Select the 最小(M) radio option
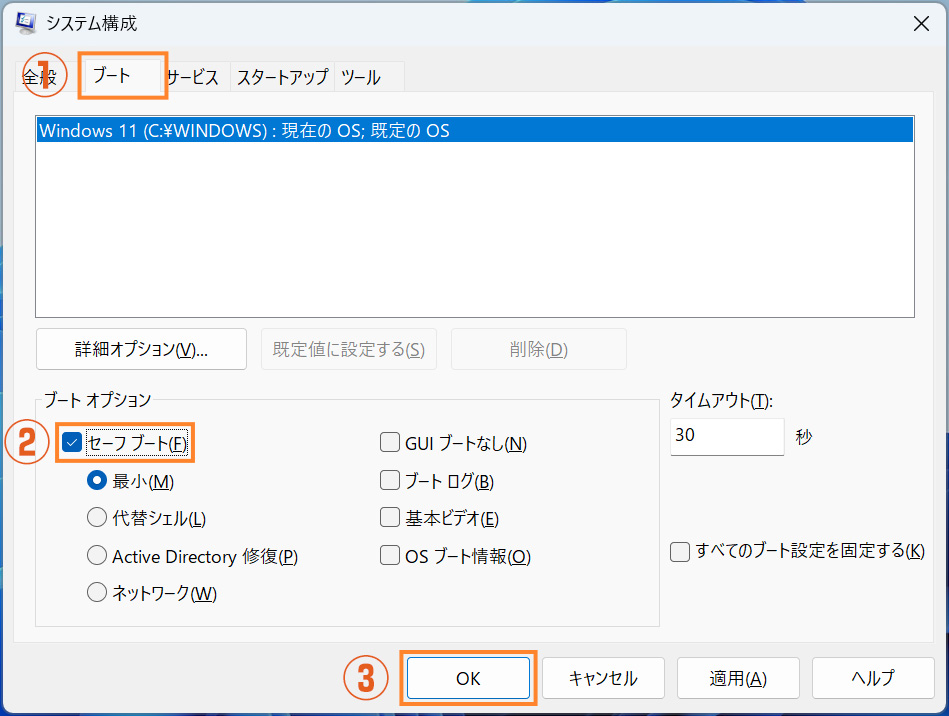 97,481
